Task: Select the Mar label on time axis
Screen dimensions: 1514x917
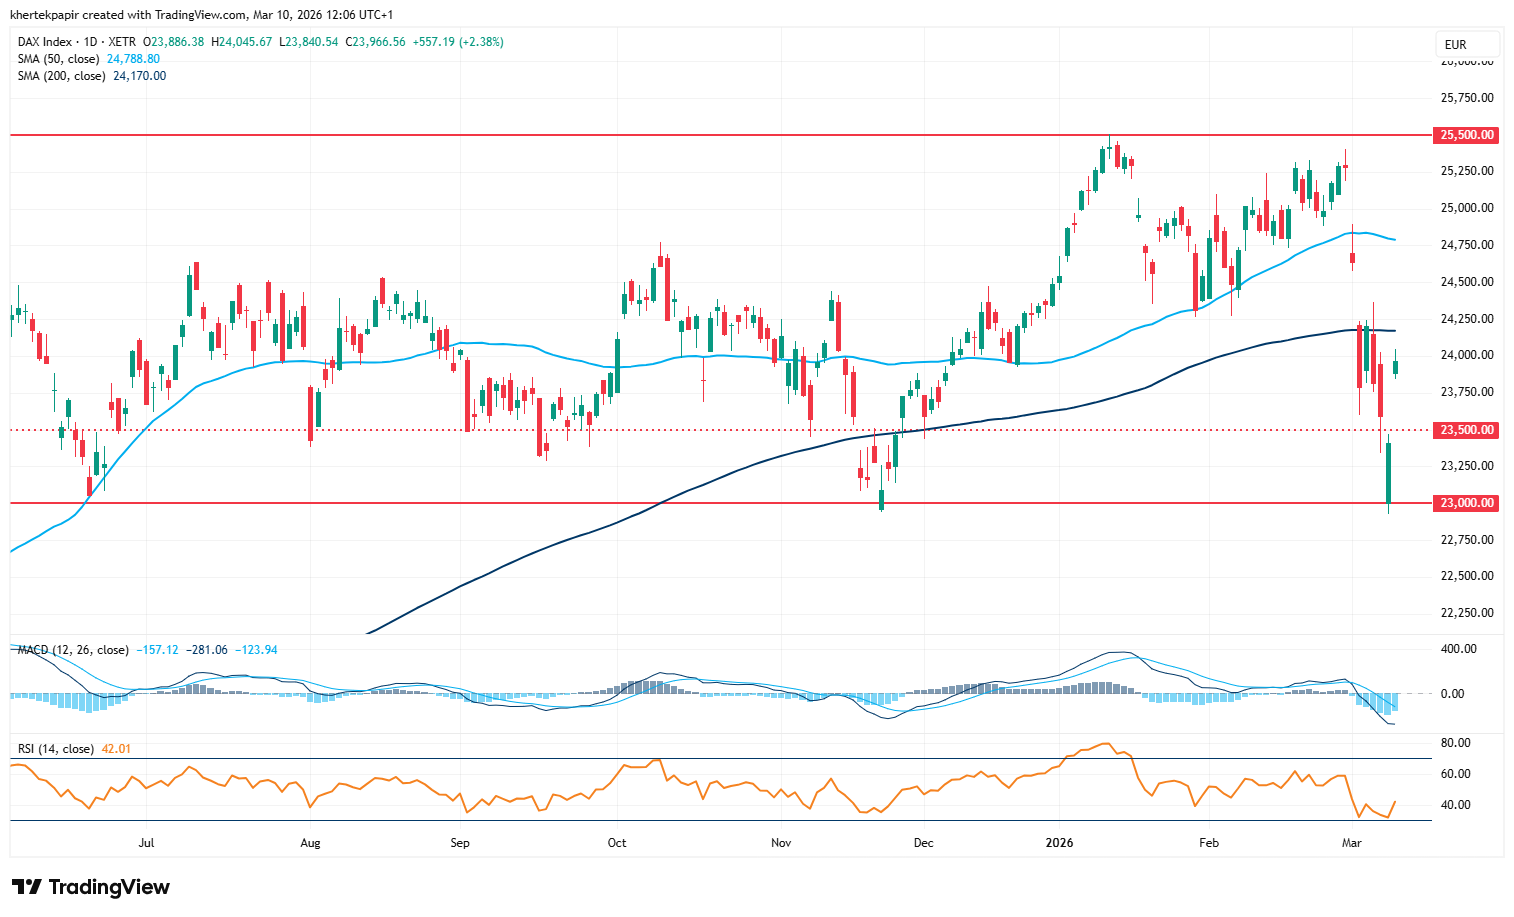Action: 1351,843
